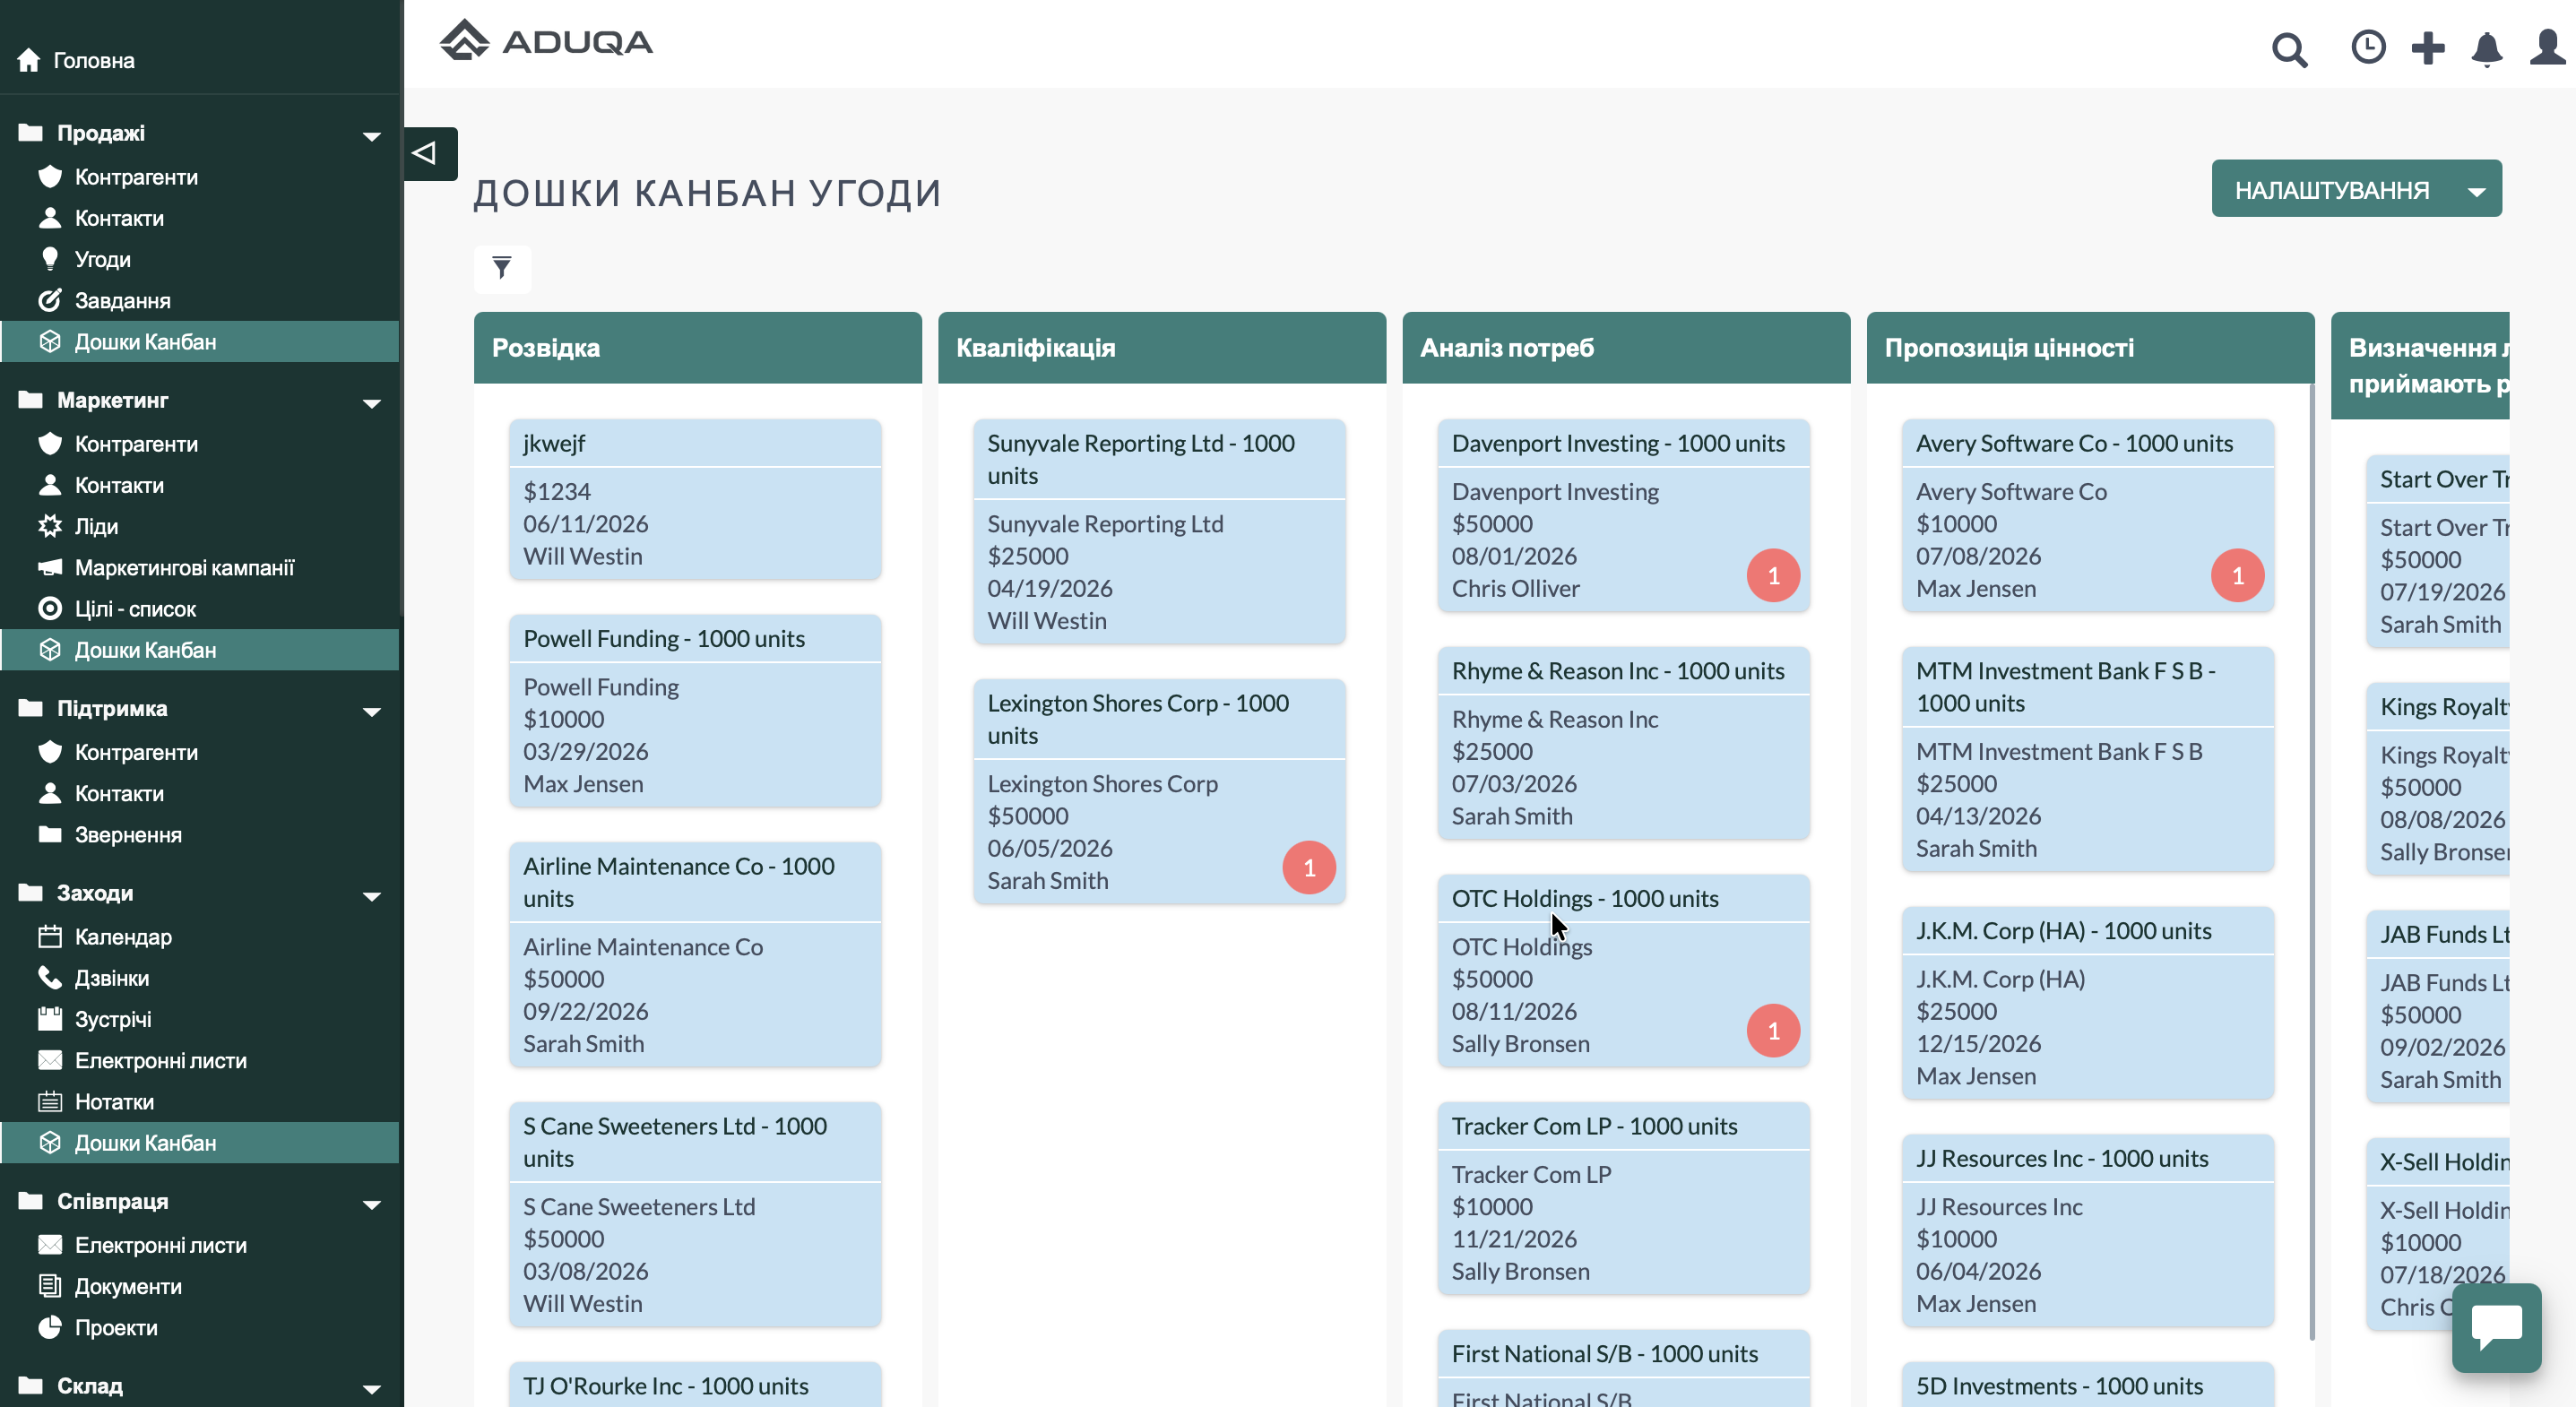The width and height of the screenshot is (2576, 1407).
Task: Open the kanban filter funnel
Action: click(x=502, y=268)
